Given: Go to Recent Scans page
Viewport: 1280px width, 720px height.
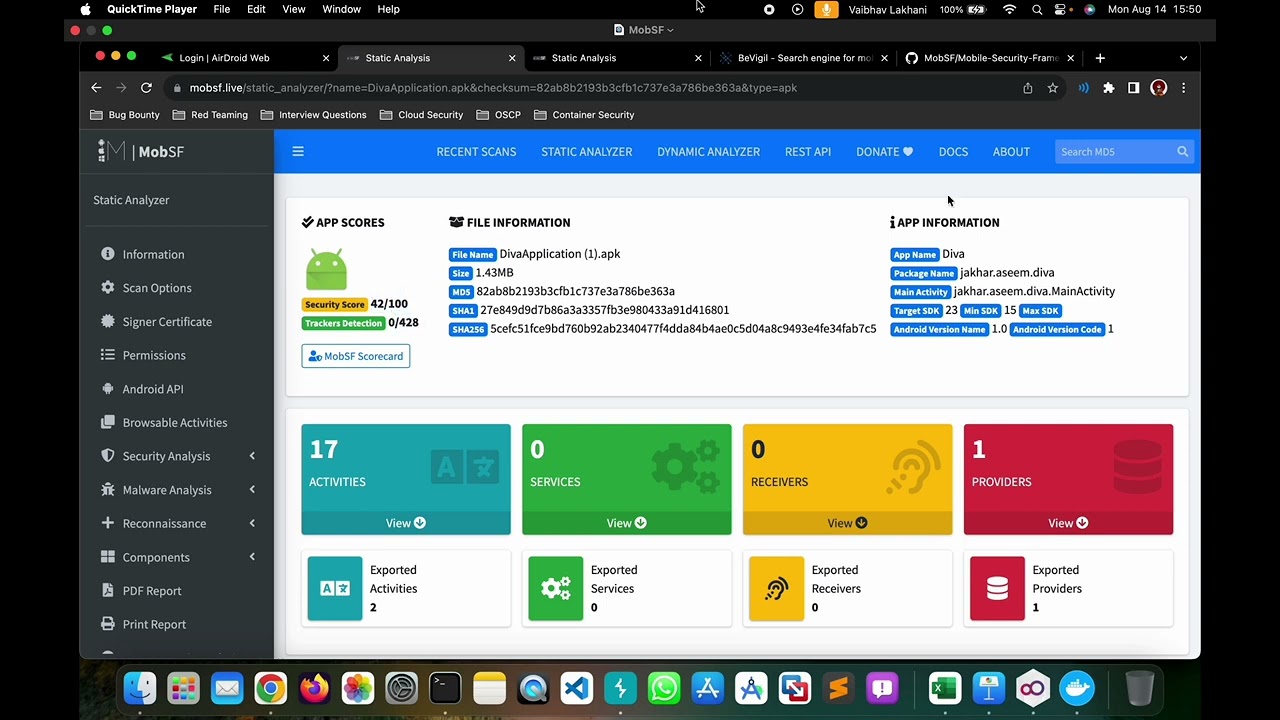Looking at the screenshot, I should click(476, 152).
